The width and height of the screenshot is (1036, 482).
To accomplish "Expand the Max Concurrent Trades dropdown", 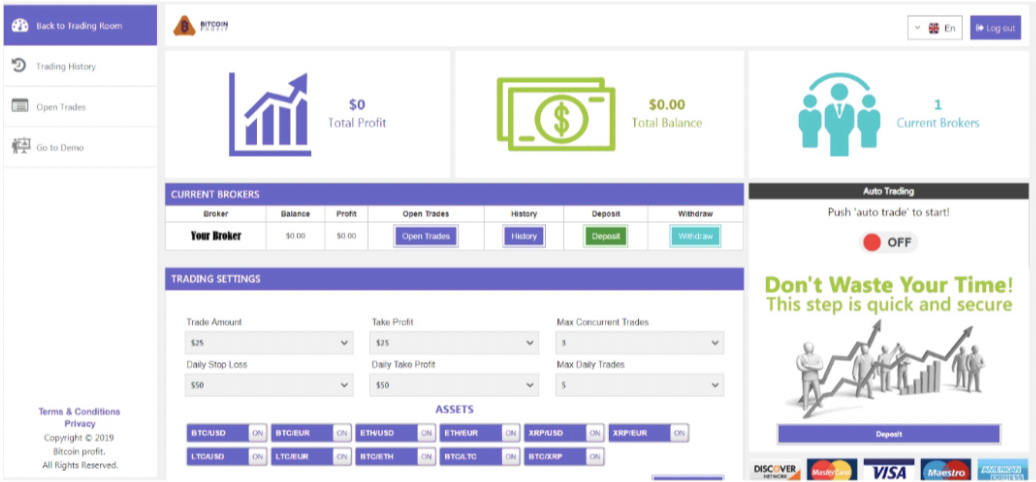I will click(639, 343).
